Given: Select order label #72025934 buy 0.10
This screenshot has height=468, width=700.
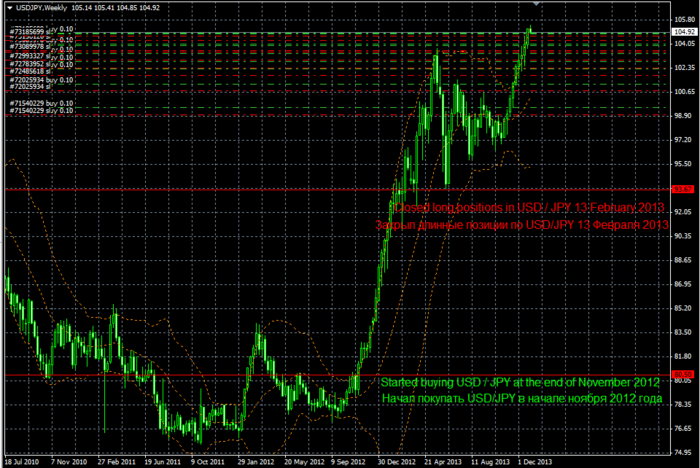Looking at the screenshot, I should tap(41, 80).
